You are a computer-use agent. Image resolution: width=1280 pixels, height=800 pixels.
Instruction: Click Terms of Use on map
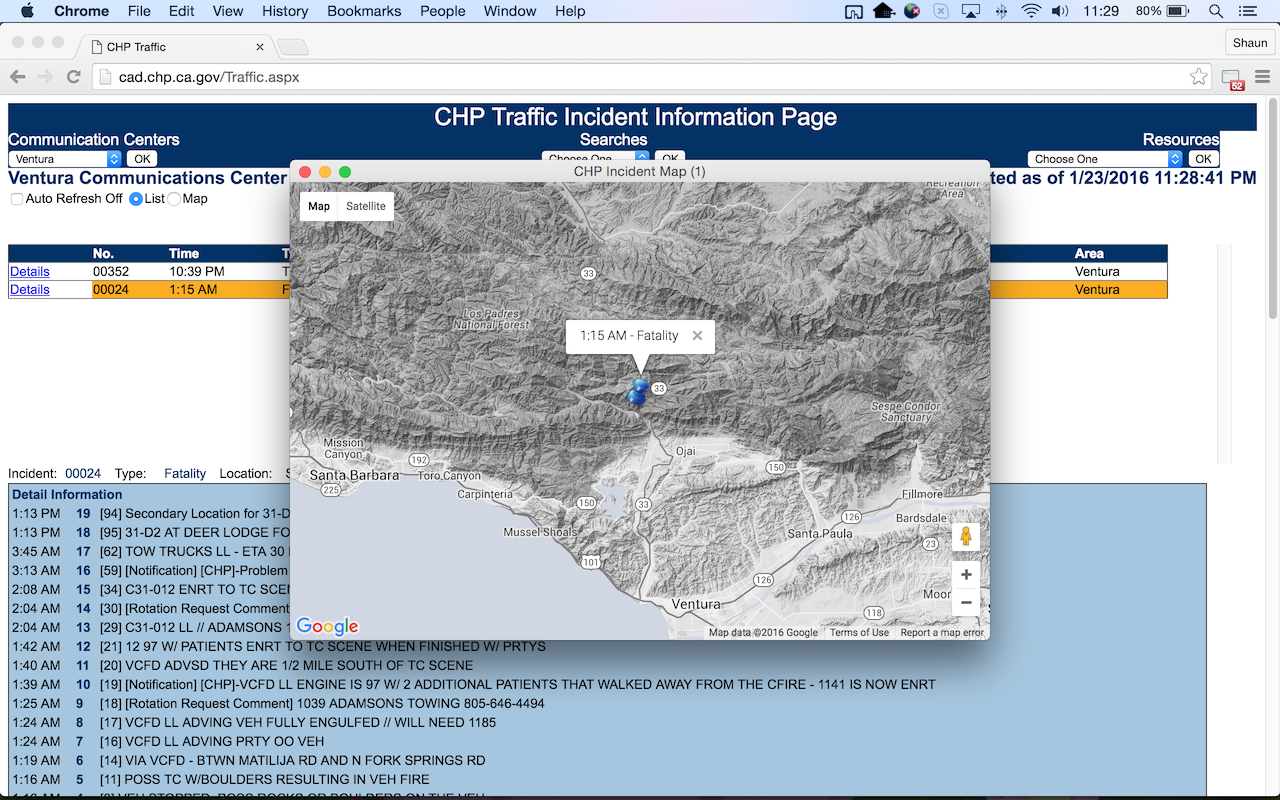coord(859,632)
